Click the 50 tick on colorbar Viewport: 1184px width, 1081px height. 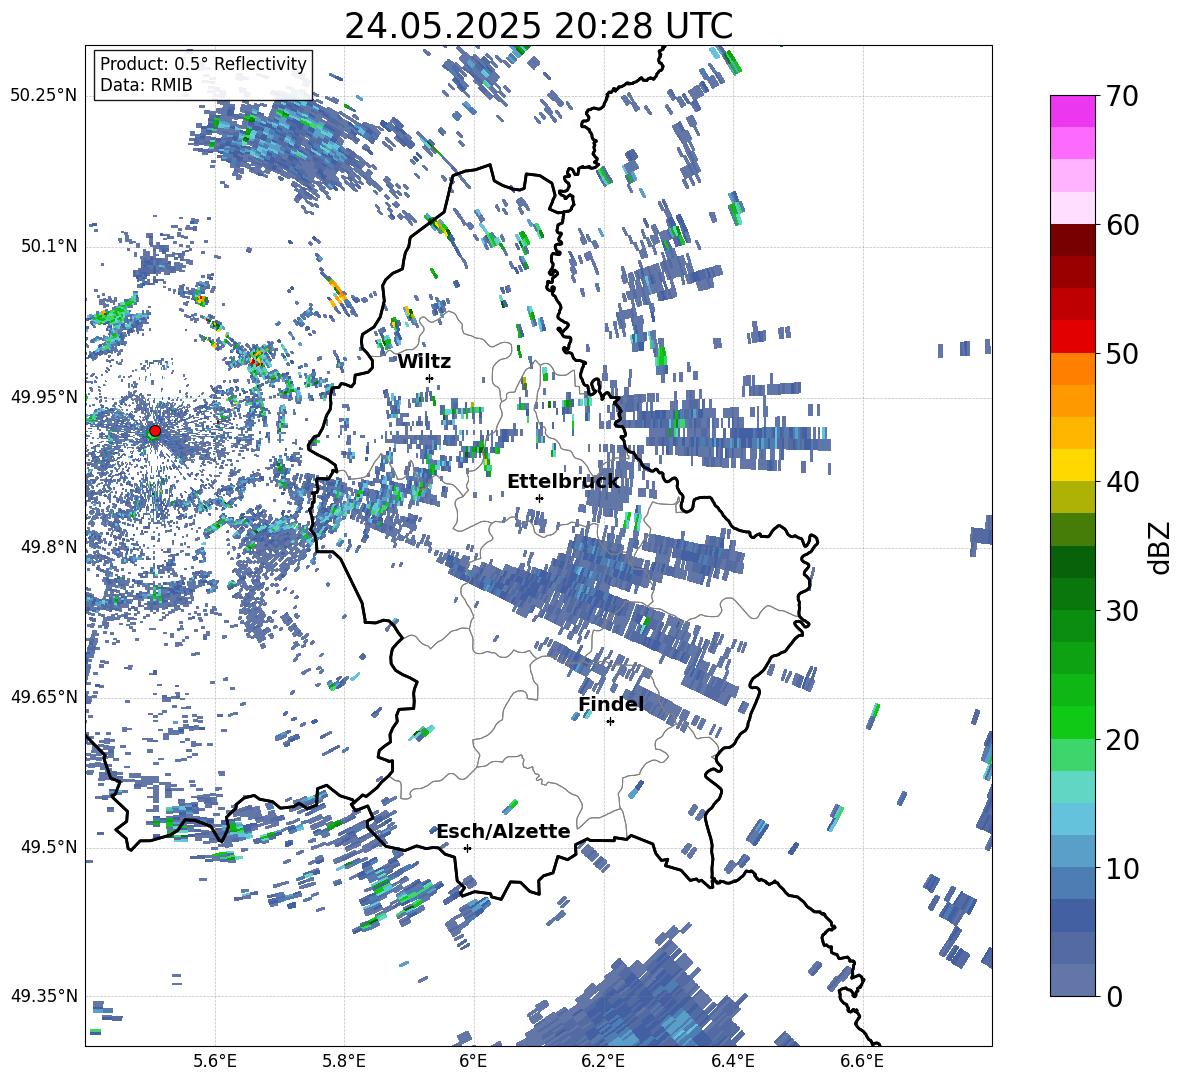pyautogui.click(x=1122, y=353)
